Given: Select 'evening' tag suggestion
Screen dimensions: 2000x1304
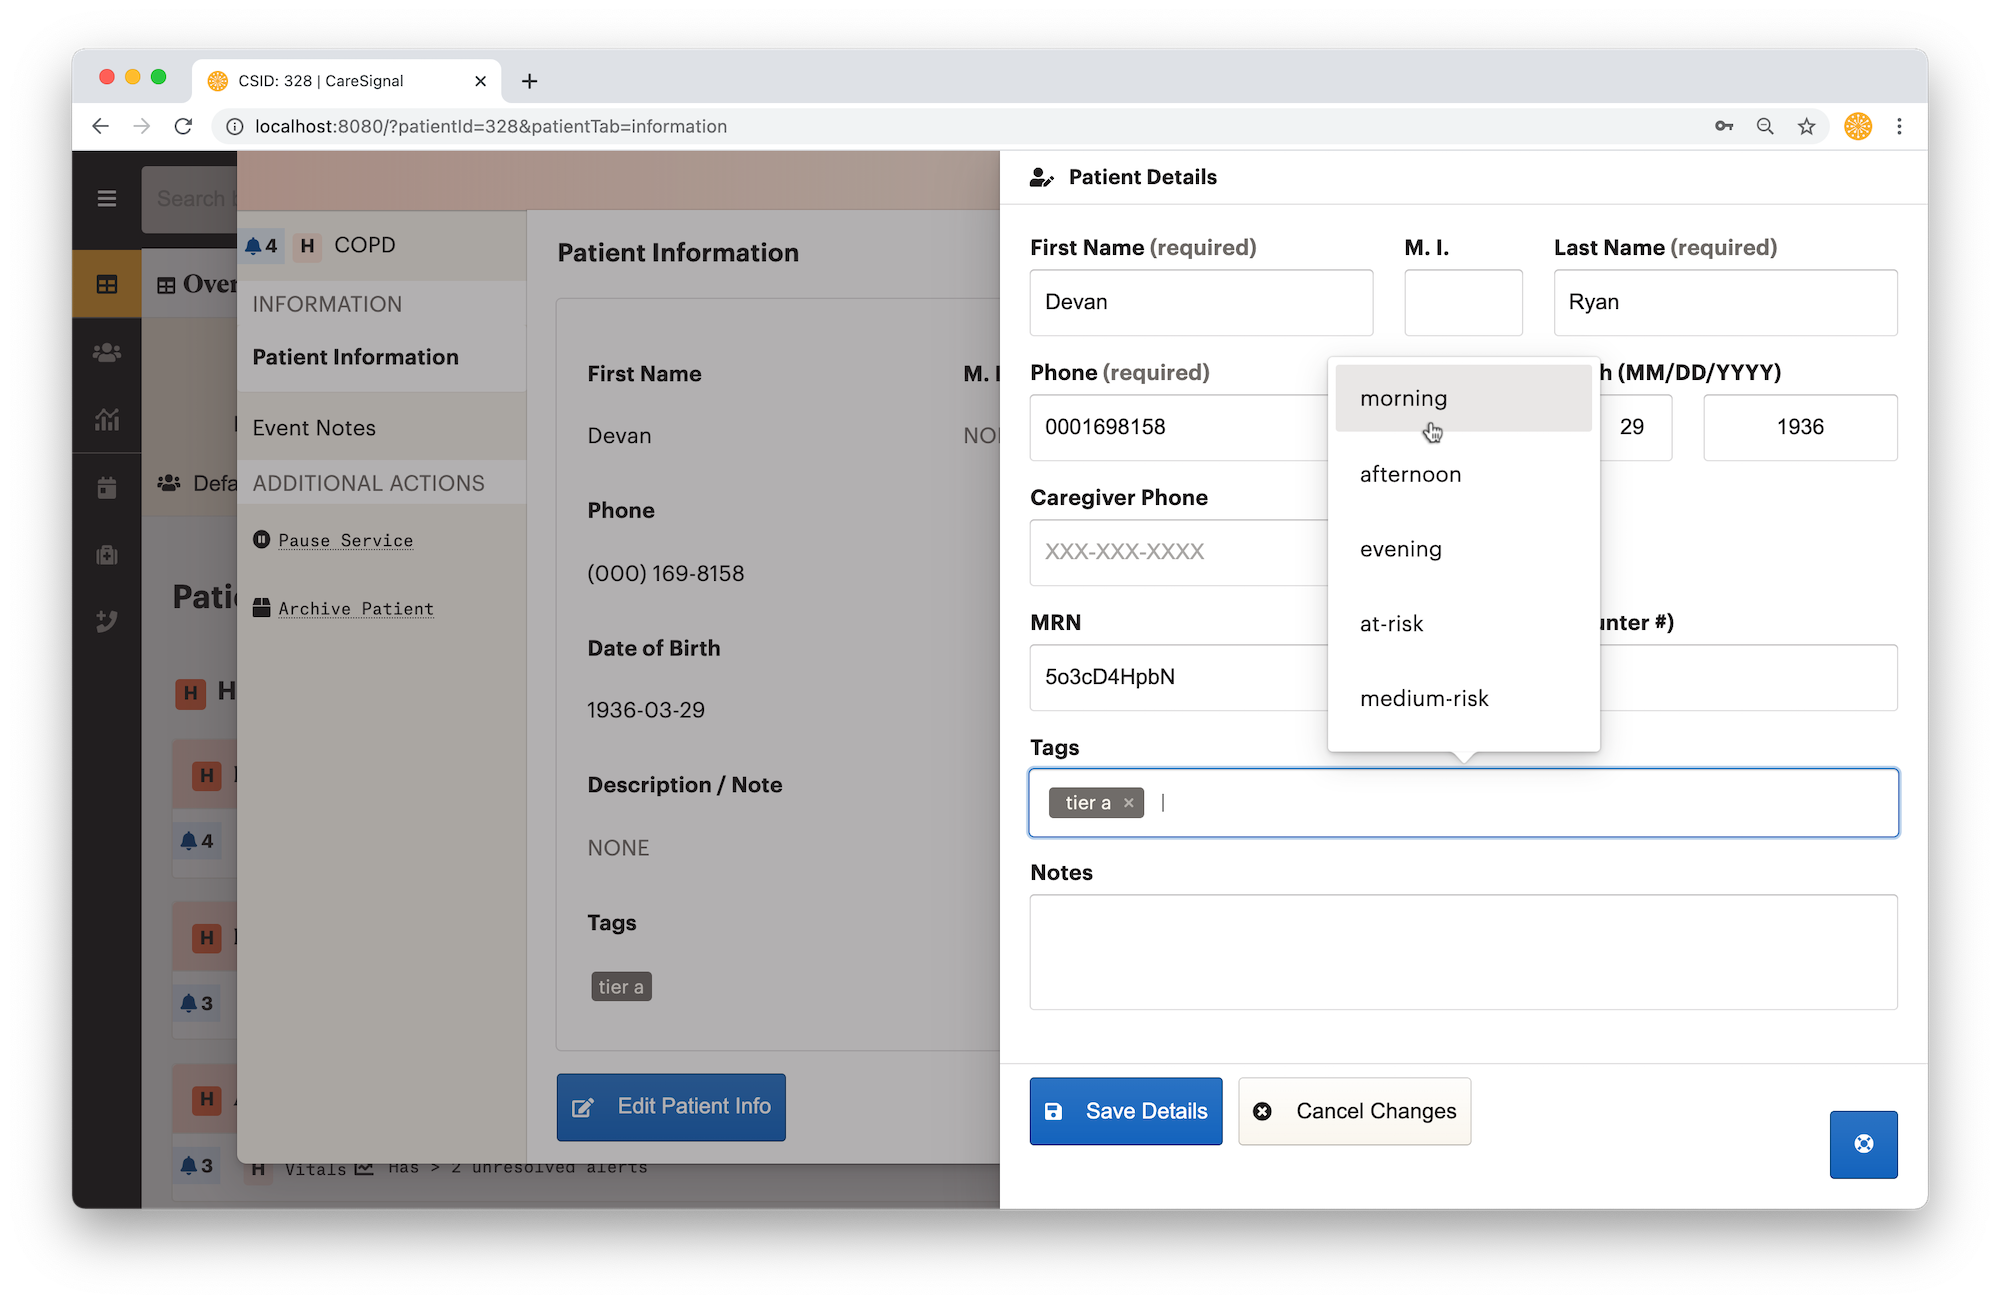Looking at the screenshot, I should 1463,549.
